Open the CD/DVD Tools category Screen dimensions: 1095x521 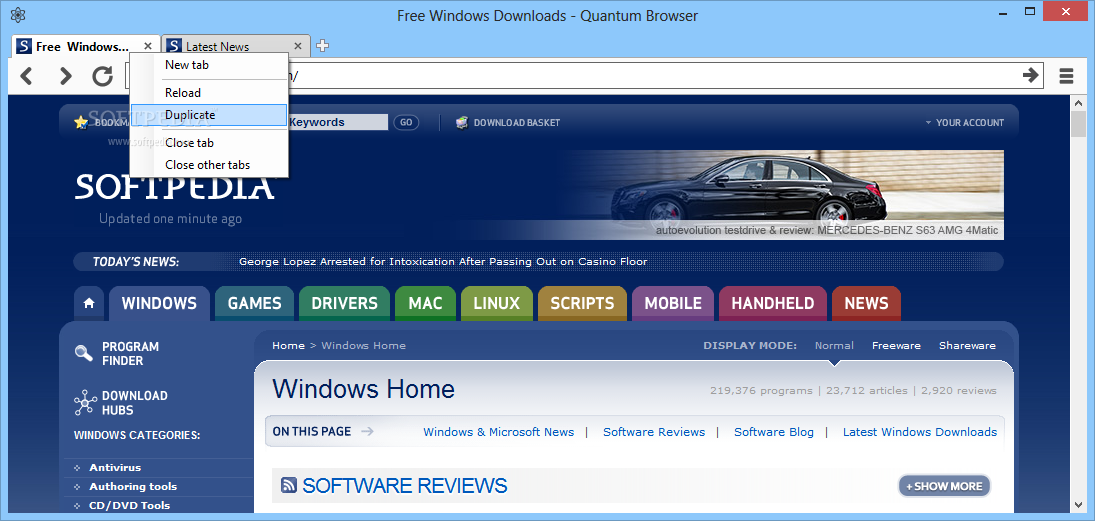click(x=129, y=506)
